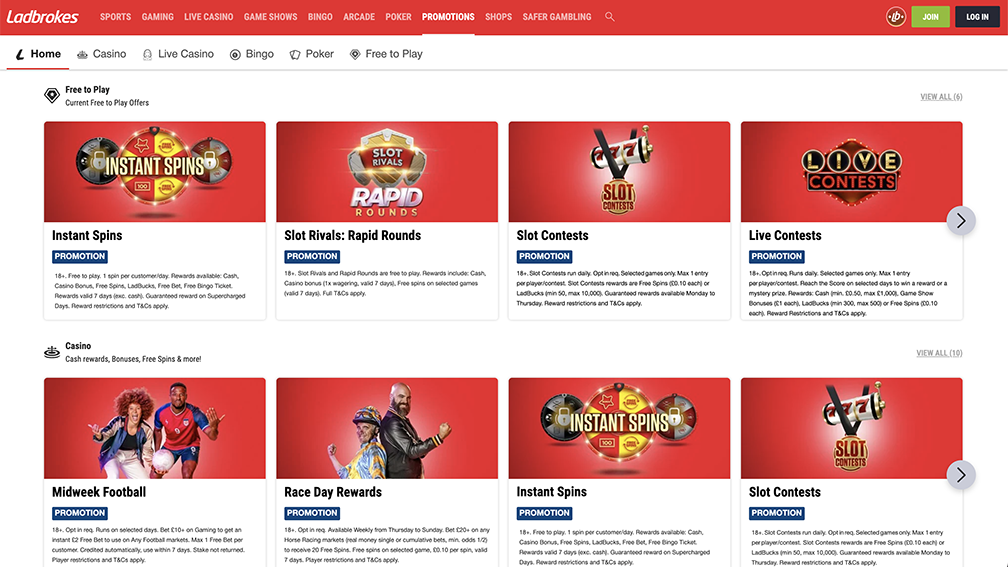Click Promotion badge under Midweek Football
The height and width of the screenshot is (567, 1008).
click(80, 513)
